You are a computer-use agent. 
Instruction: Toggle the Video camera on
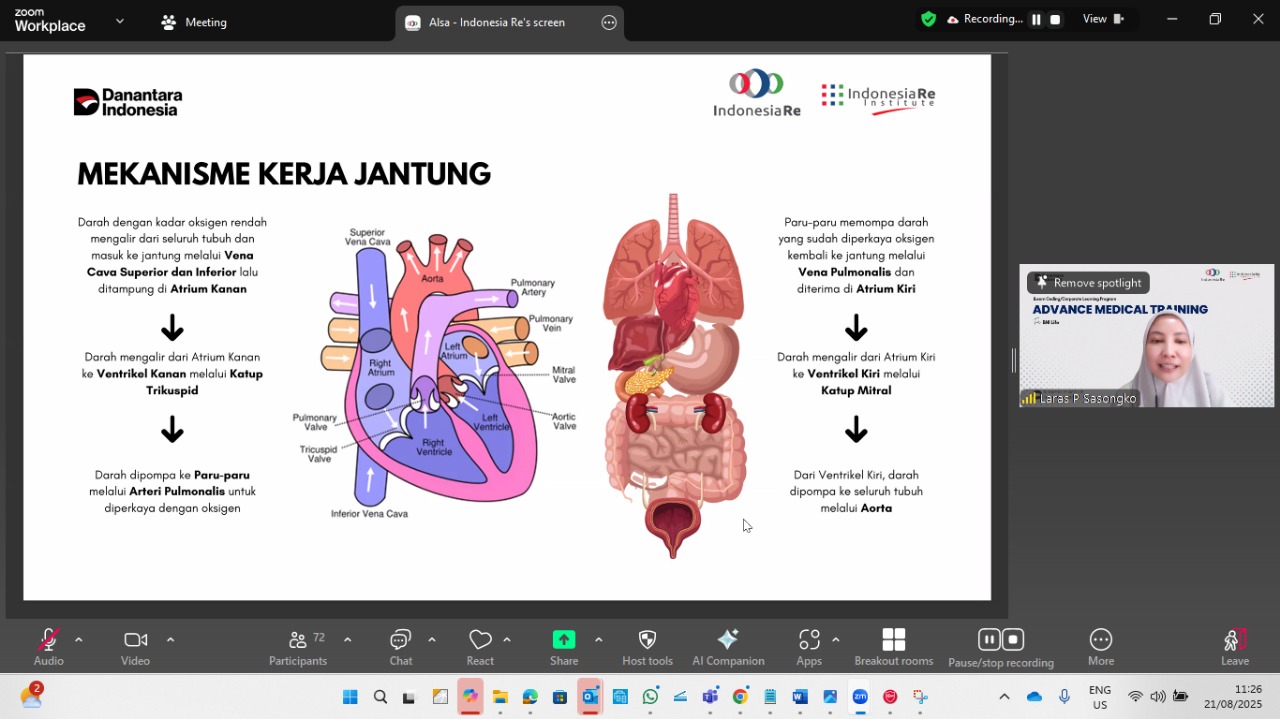click(x=135, y=640)
